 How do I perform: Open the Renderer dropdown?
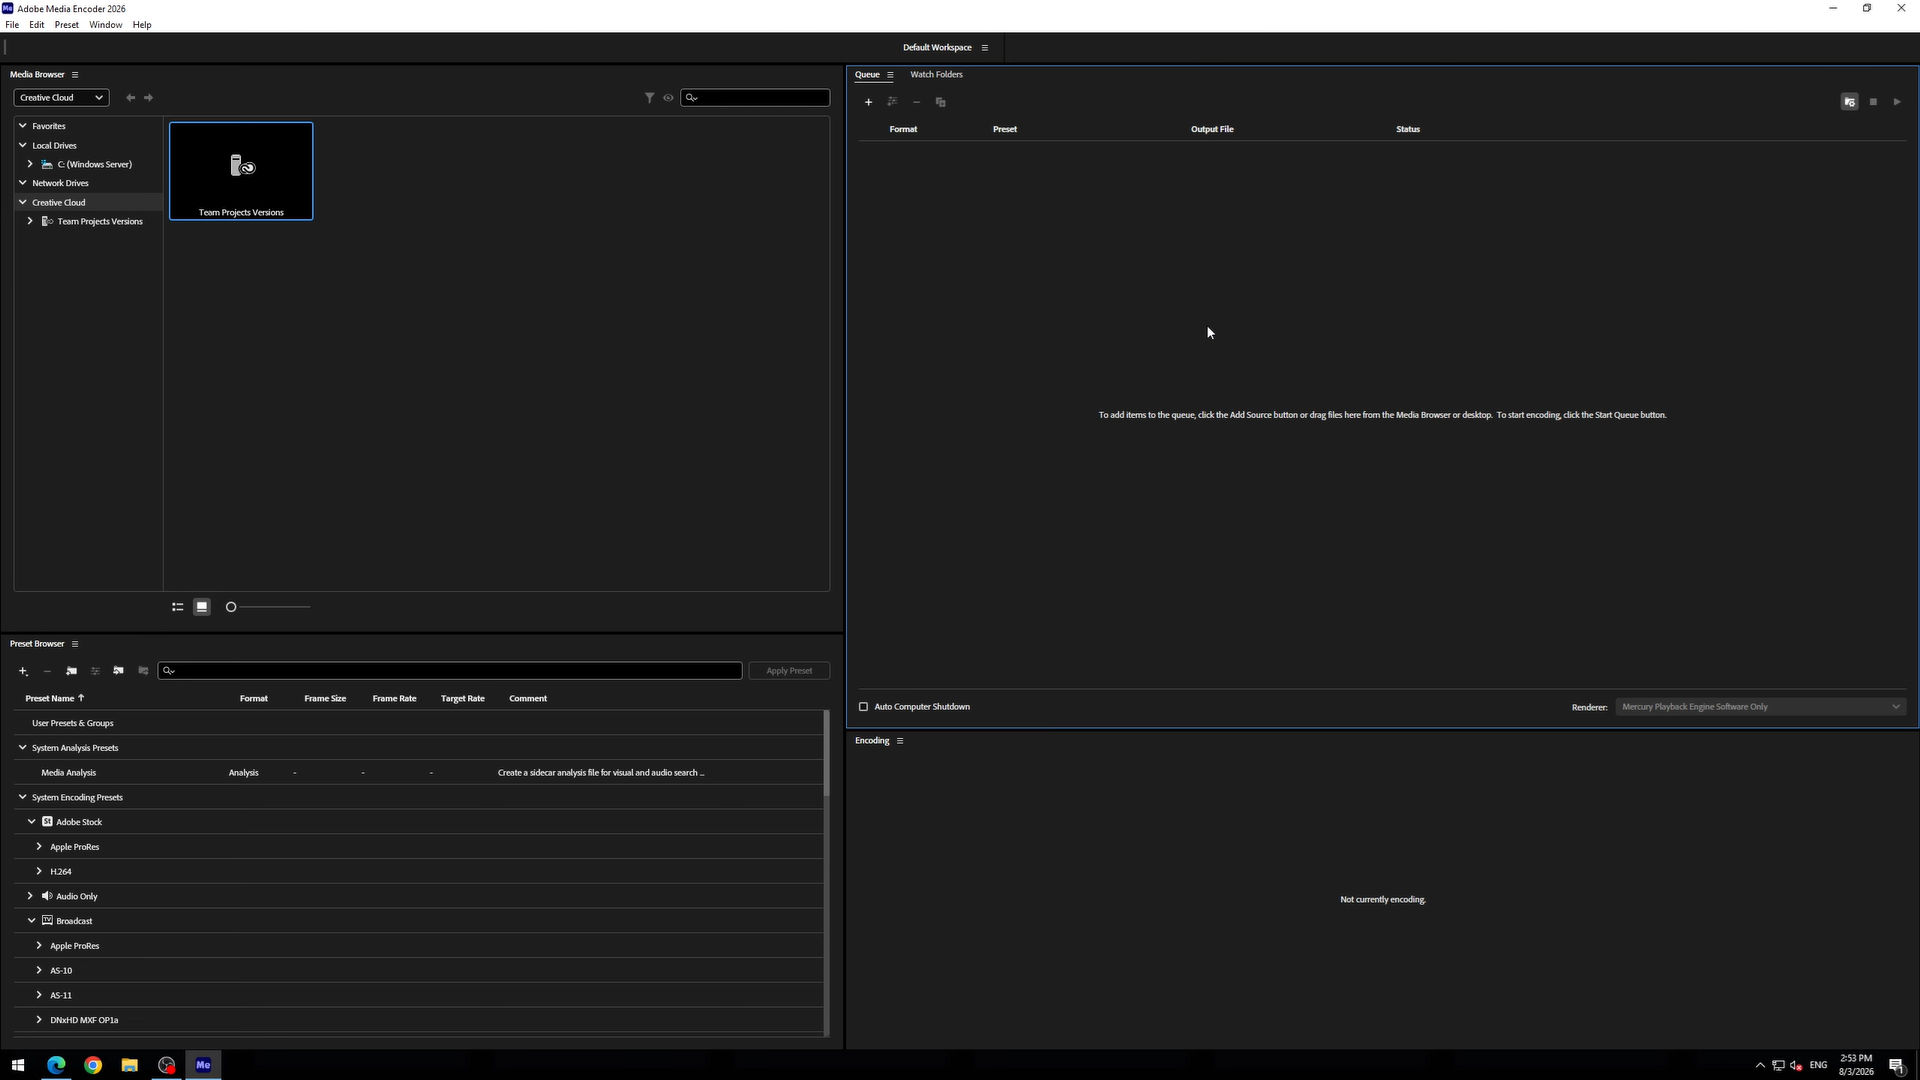click(1760, 707)
